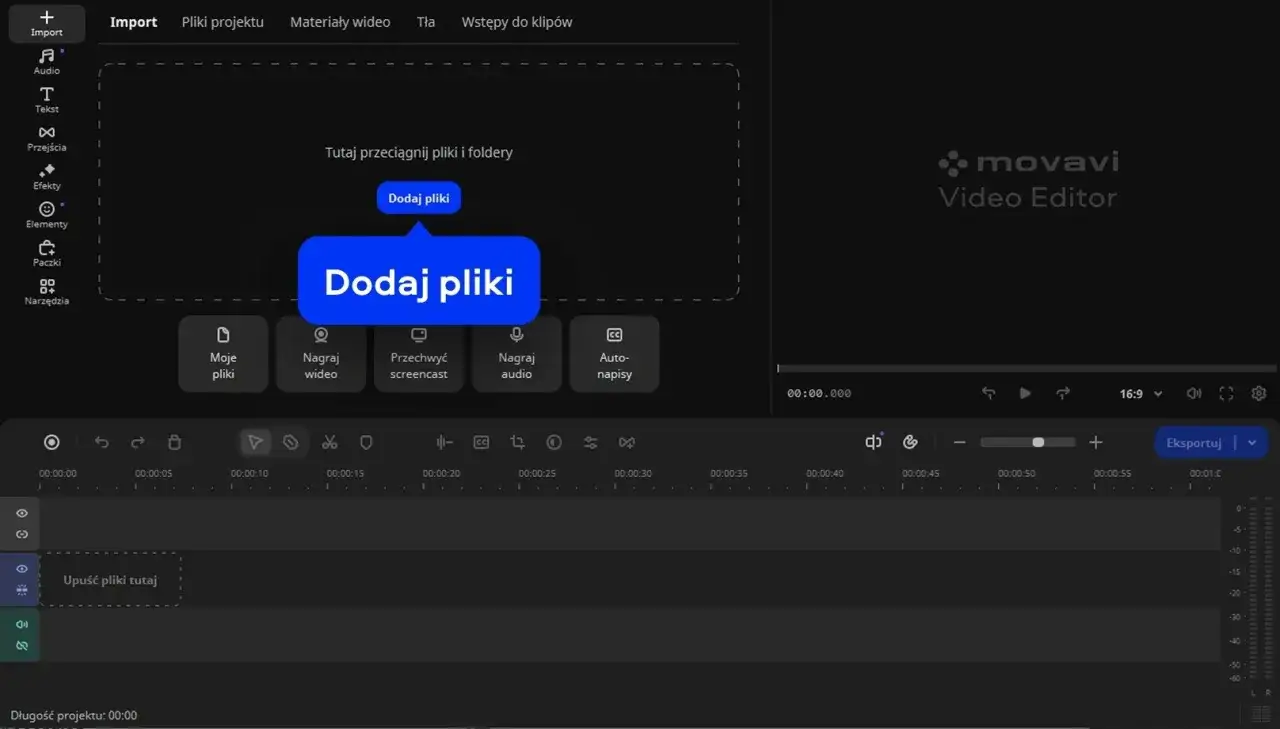The height and width of the screenshot is (729, 1280).
Task: Mute the audio track with the speaker toggle
Action: (20, 624)
